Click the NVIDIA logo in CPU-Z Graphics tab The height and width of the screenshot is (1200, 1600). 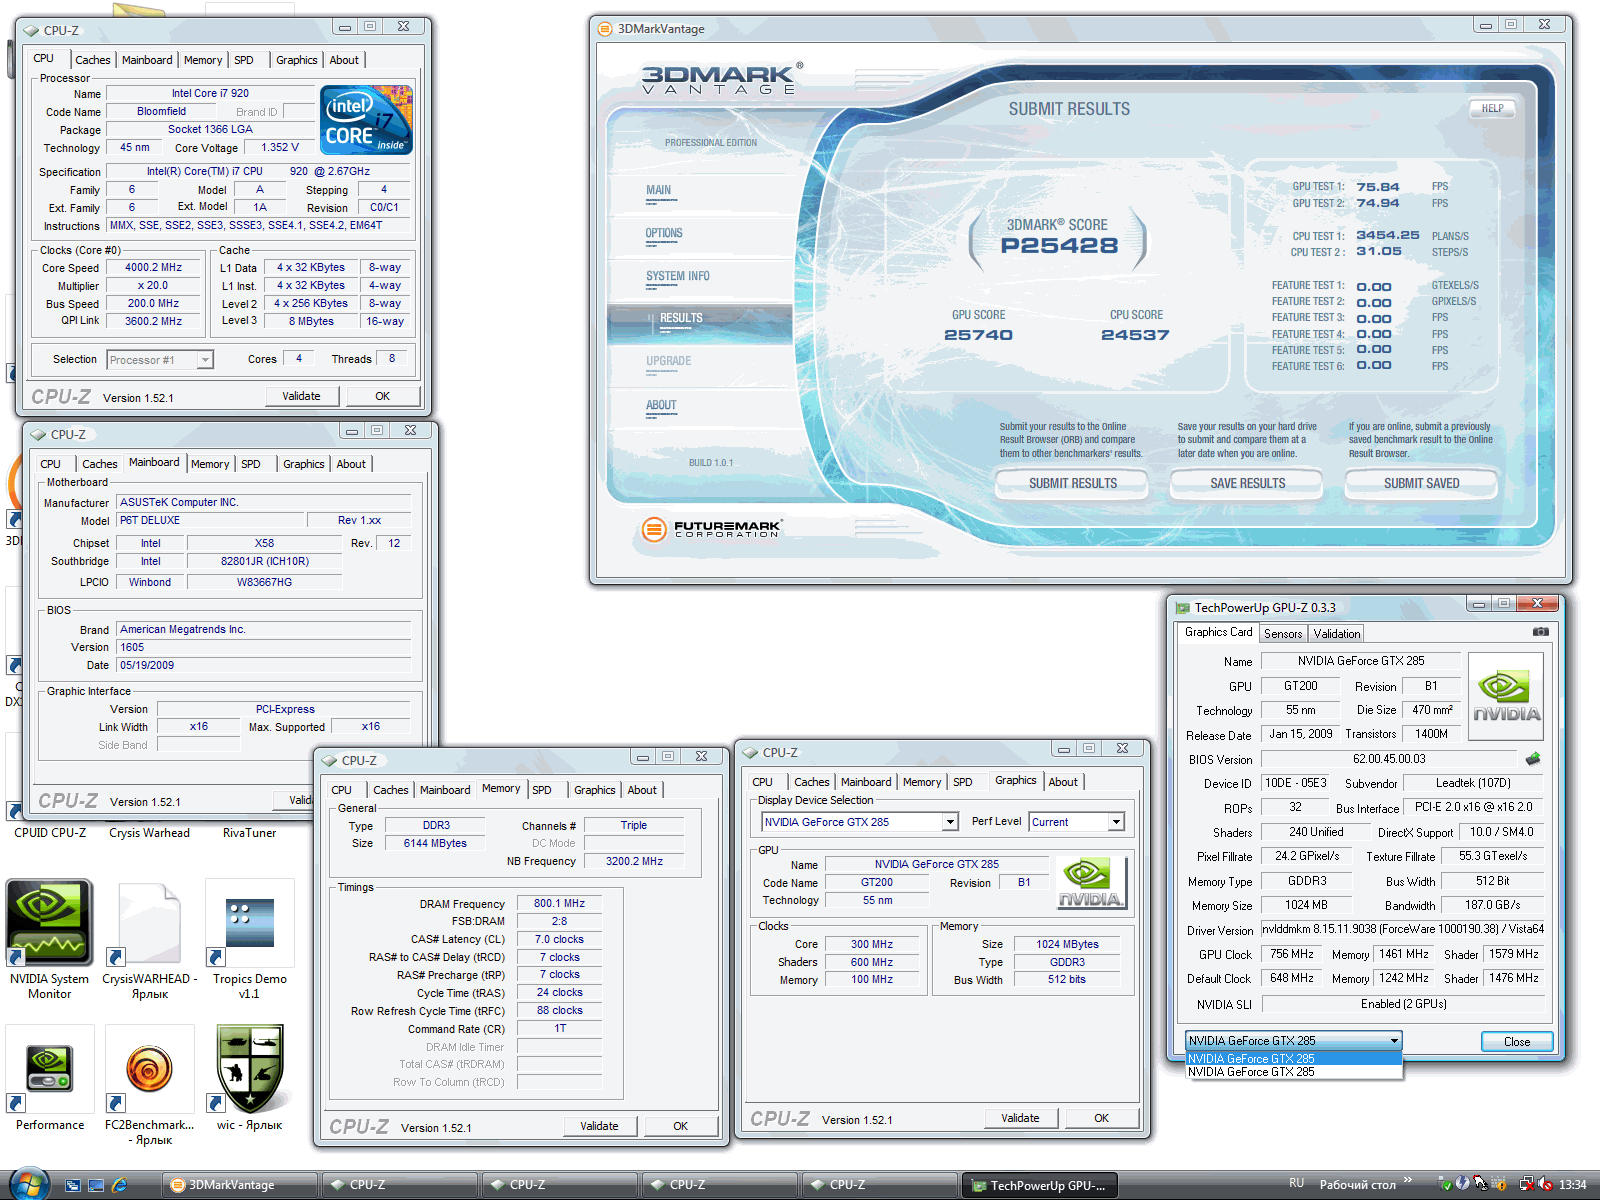point(1090,883)
